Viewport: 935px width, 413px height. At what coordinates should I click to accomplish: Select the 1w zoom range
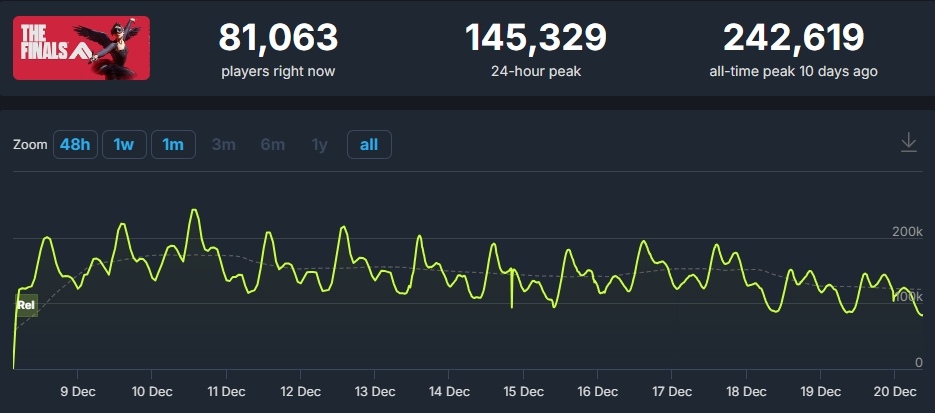[123, 145]
